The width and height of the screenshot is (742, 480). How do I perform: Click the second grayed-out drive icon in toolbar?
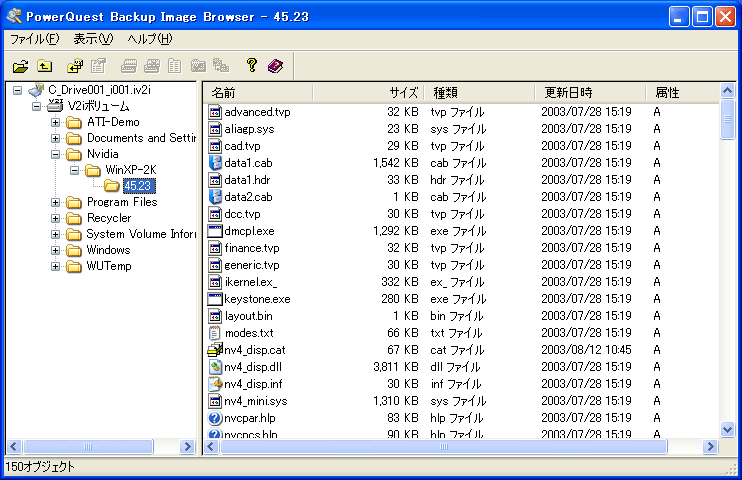tap(151, 66)
